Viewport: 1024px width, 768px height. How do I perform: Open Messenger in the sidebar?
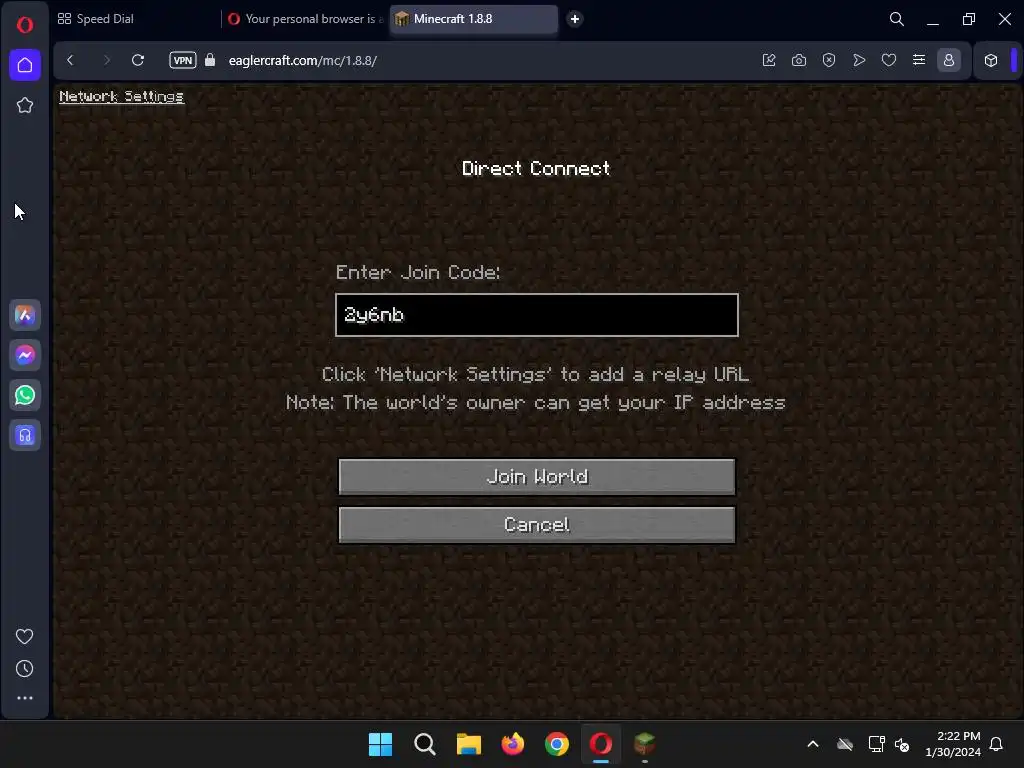click(25, 355)
